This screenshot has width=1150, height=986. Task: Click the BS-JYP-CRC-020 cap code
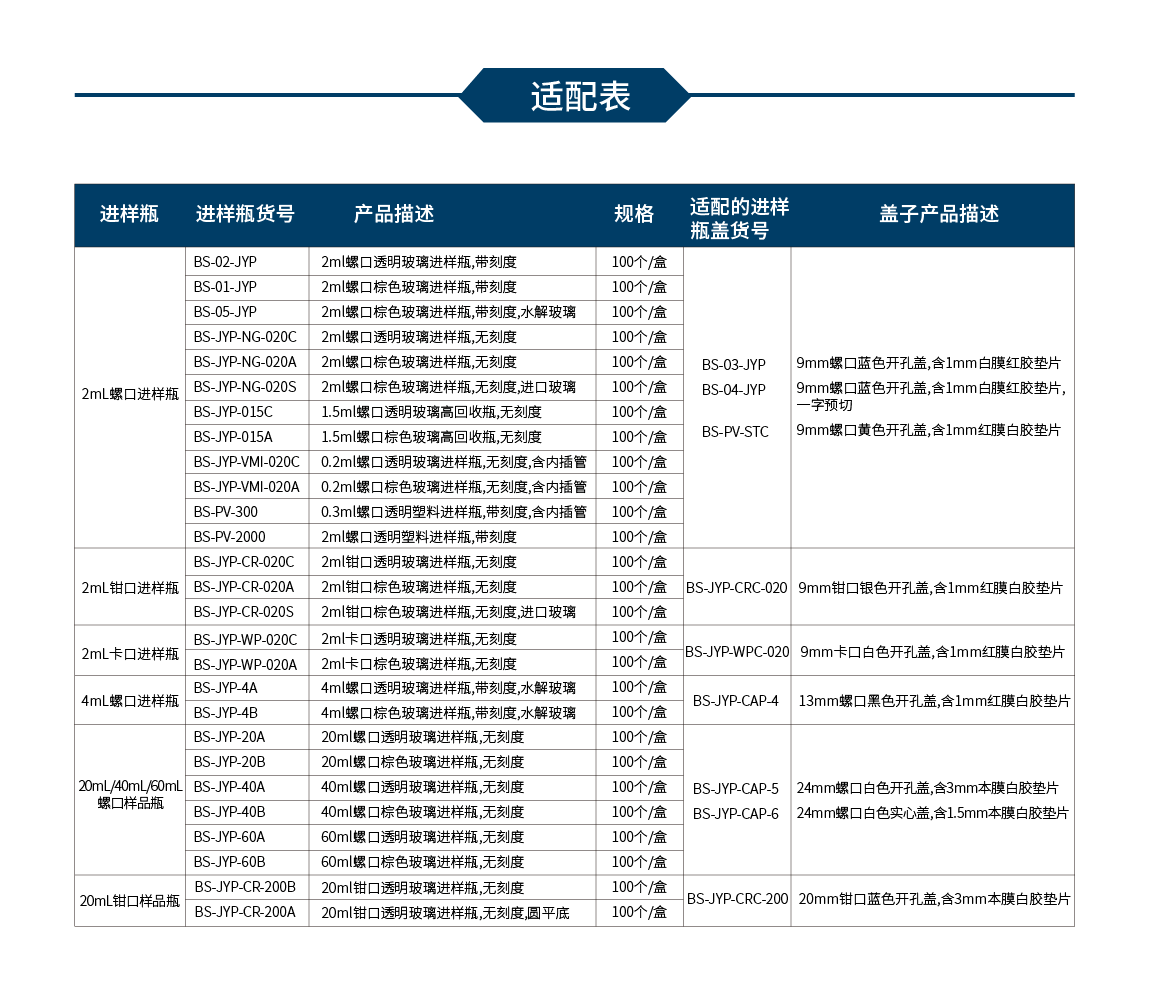click(736, 588)
